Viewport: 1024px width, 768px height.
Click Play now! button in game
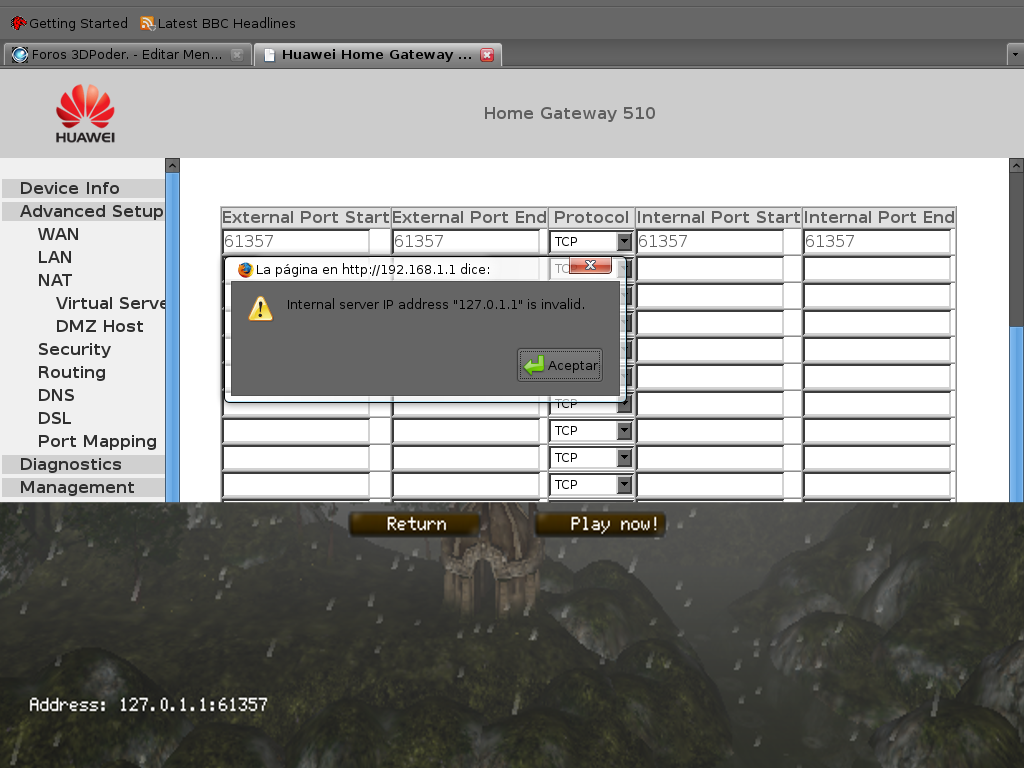pyautogui.click(x=601, y=524)
